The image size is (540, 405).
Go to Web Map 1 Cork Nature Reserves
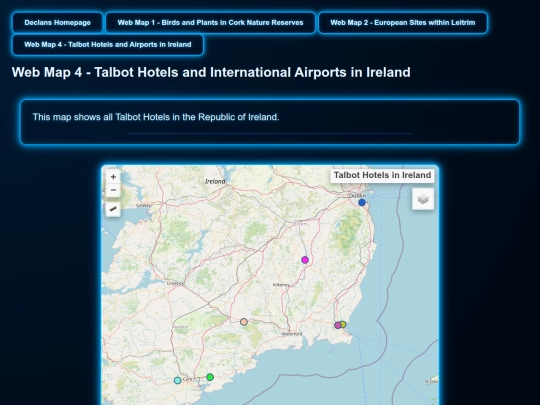210,23
